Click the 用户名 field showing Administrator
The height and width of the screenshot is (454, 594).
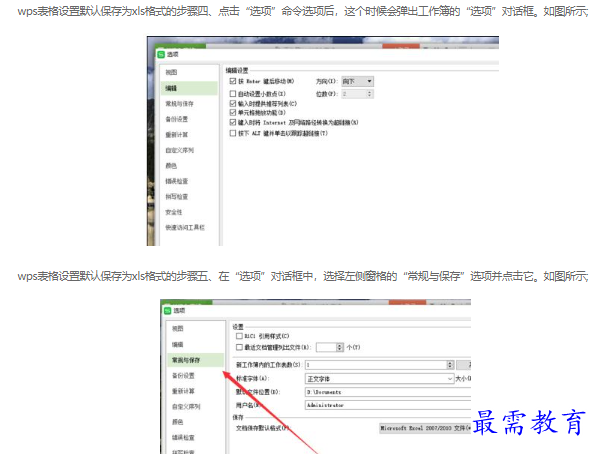coord(388,405)
